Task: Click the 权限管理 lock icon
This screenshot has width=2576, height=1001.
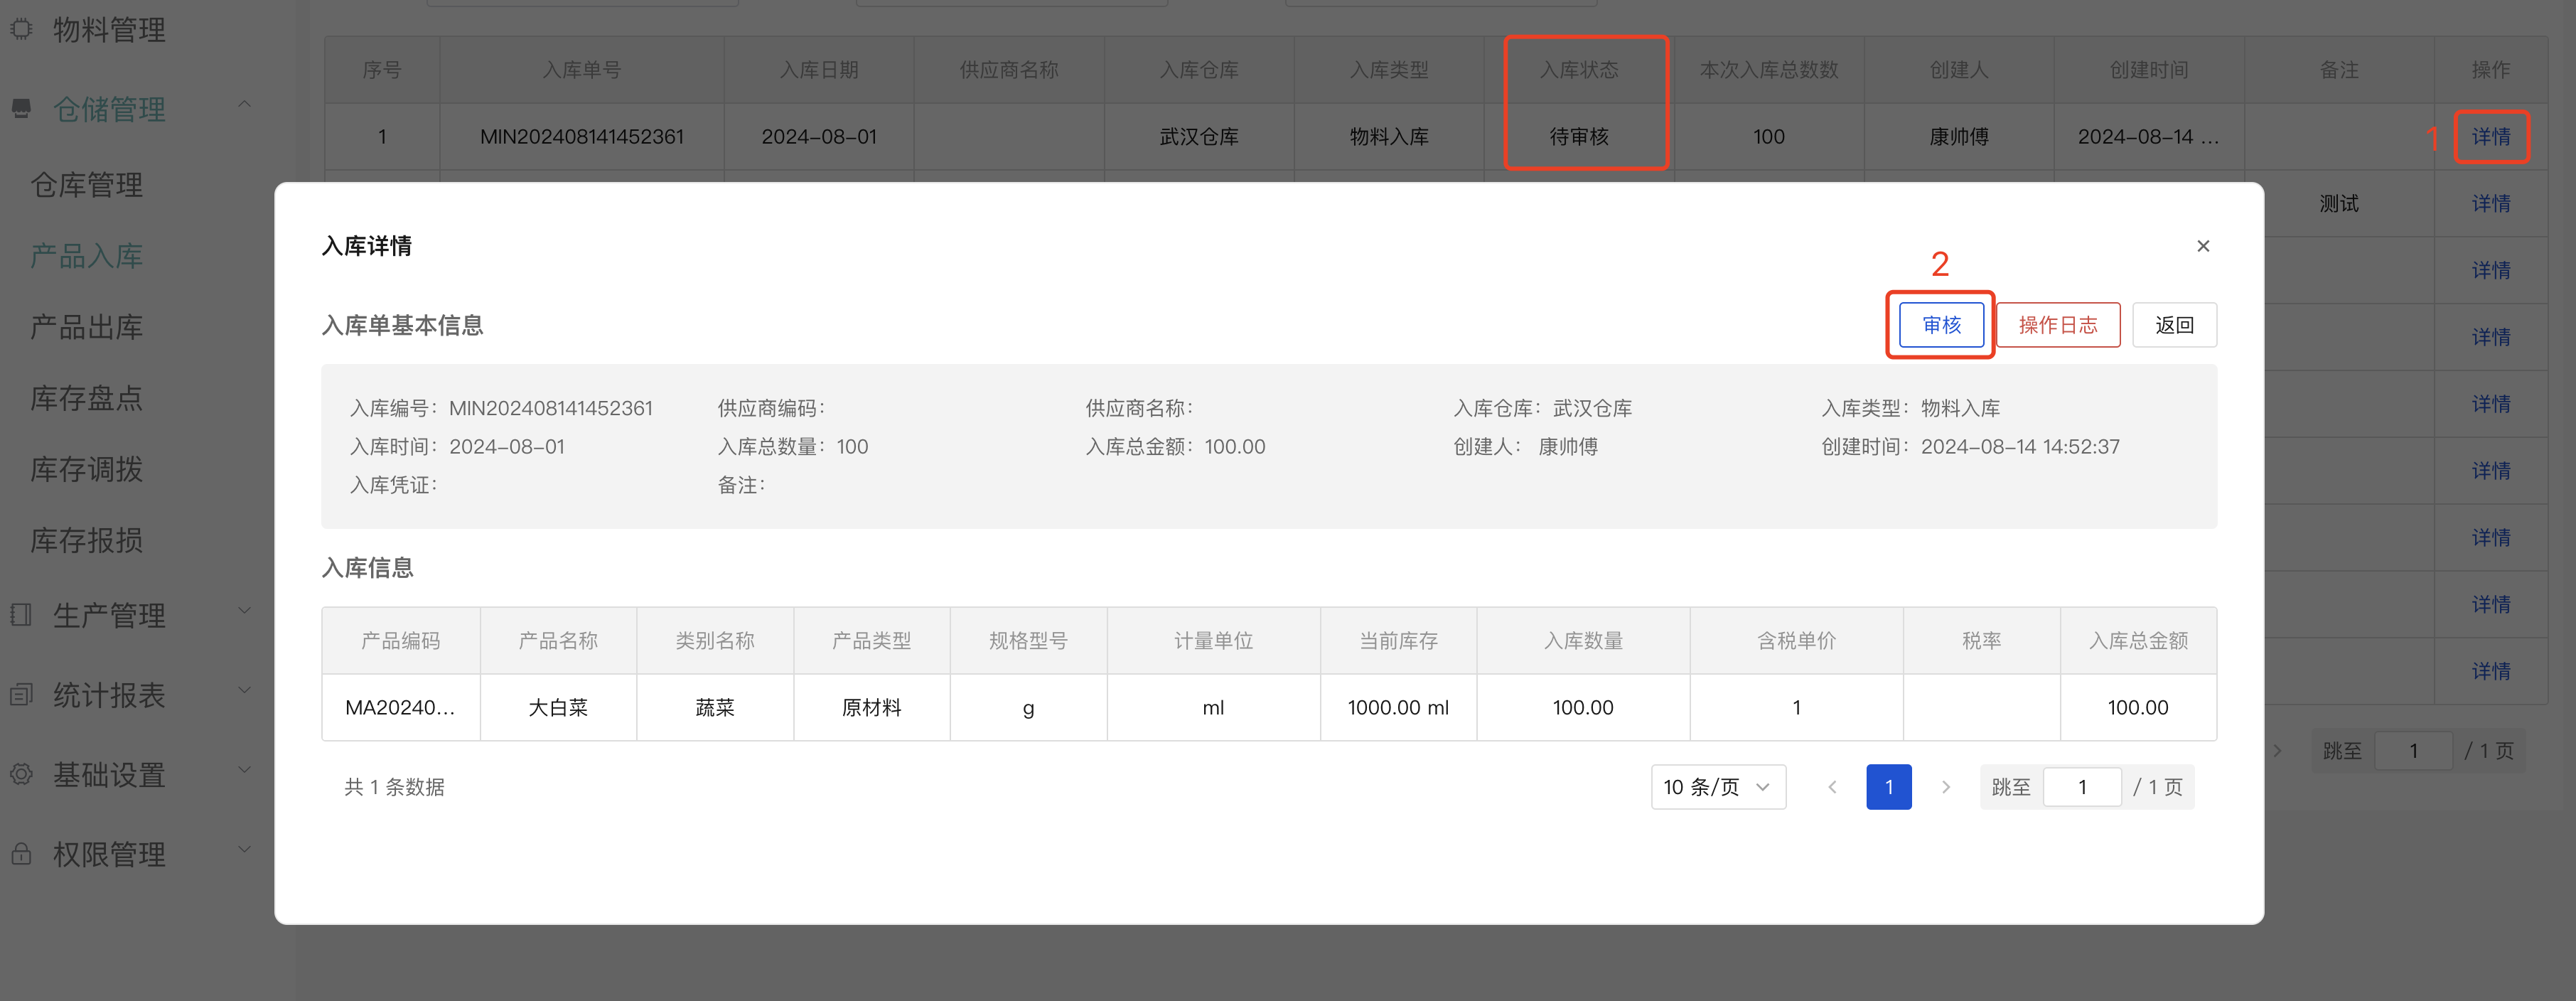Action: coord(22,854)
